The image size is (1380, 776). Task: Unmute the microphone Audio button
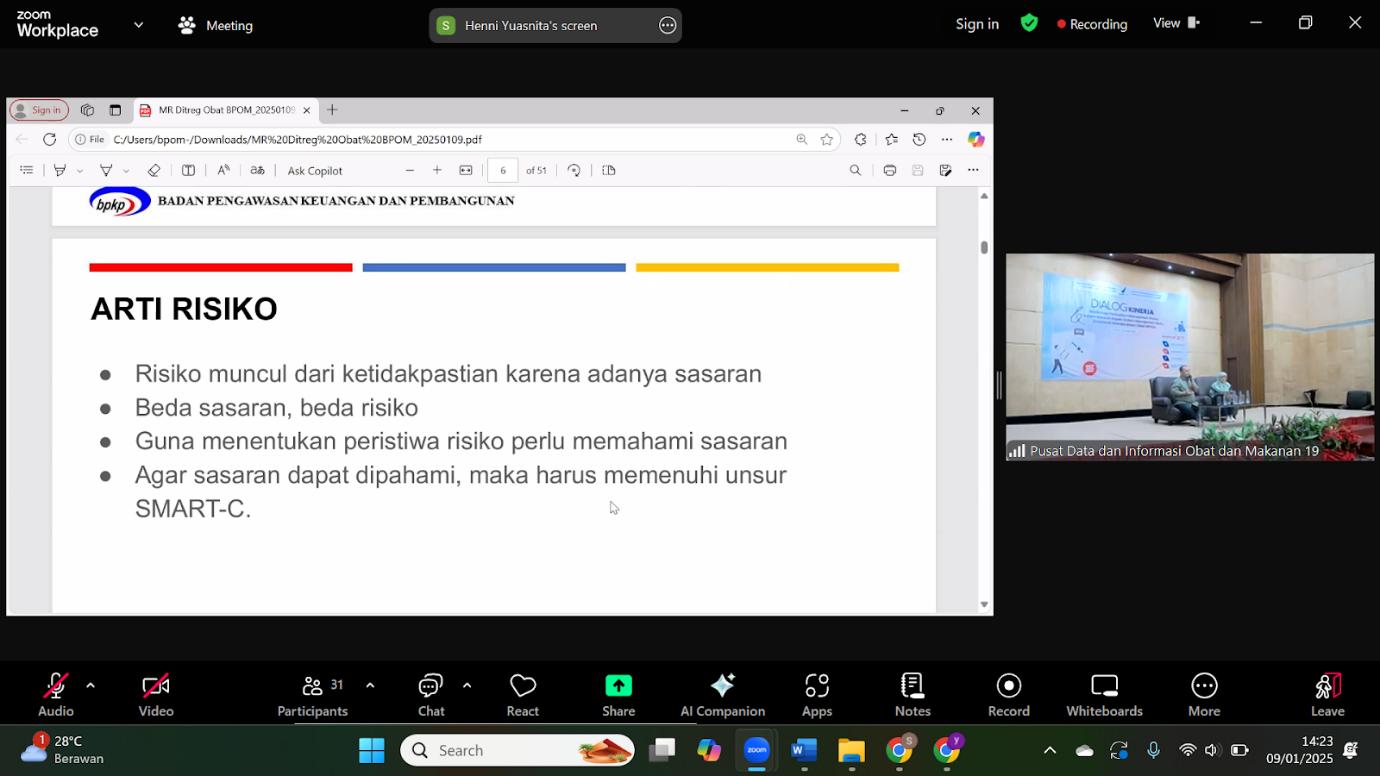(x=56, y=695)
